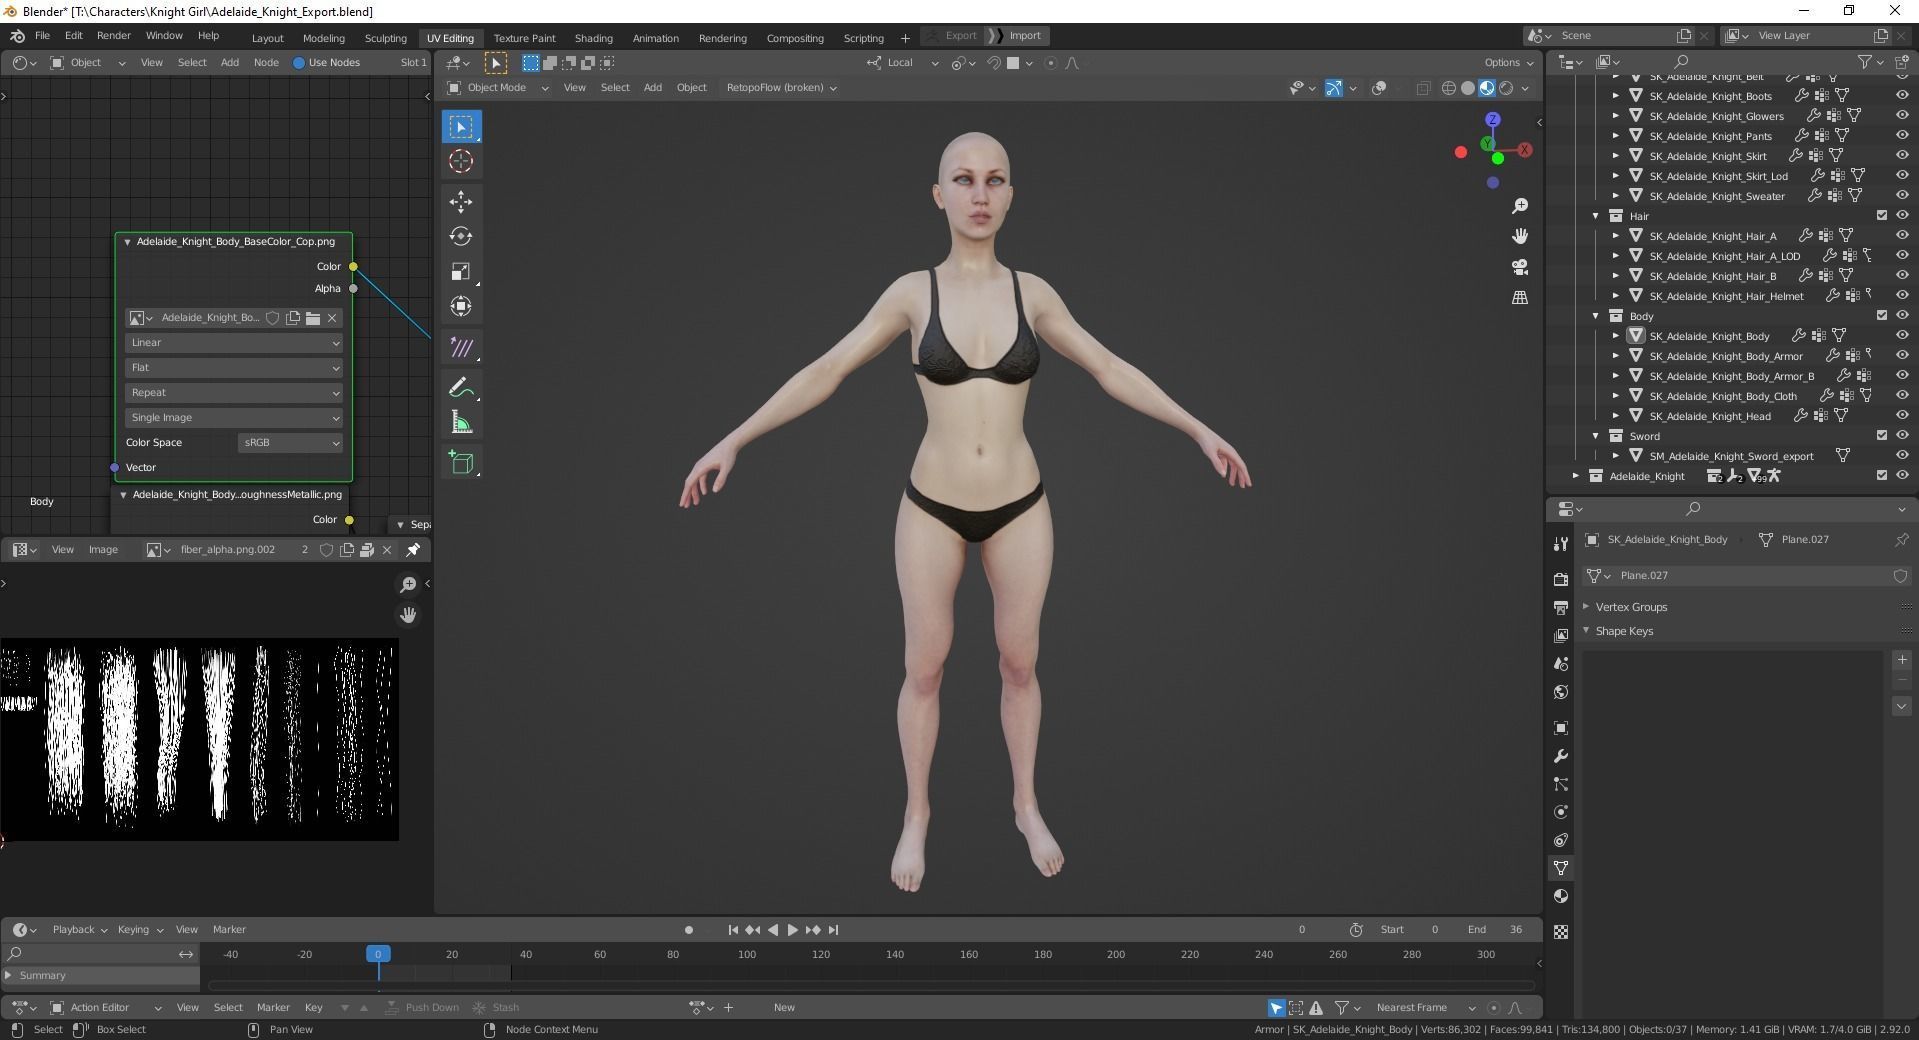
Task: Open the World properties tab
Action: (x=1561, y=692)
